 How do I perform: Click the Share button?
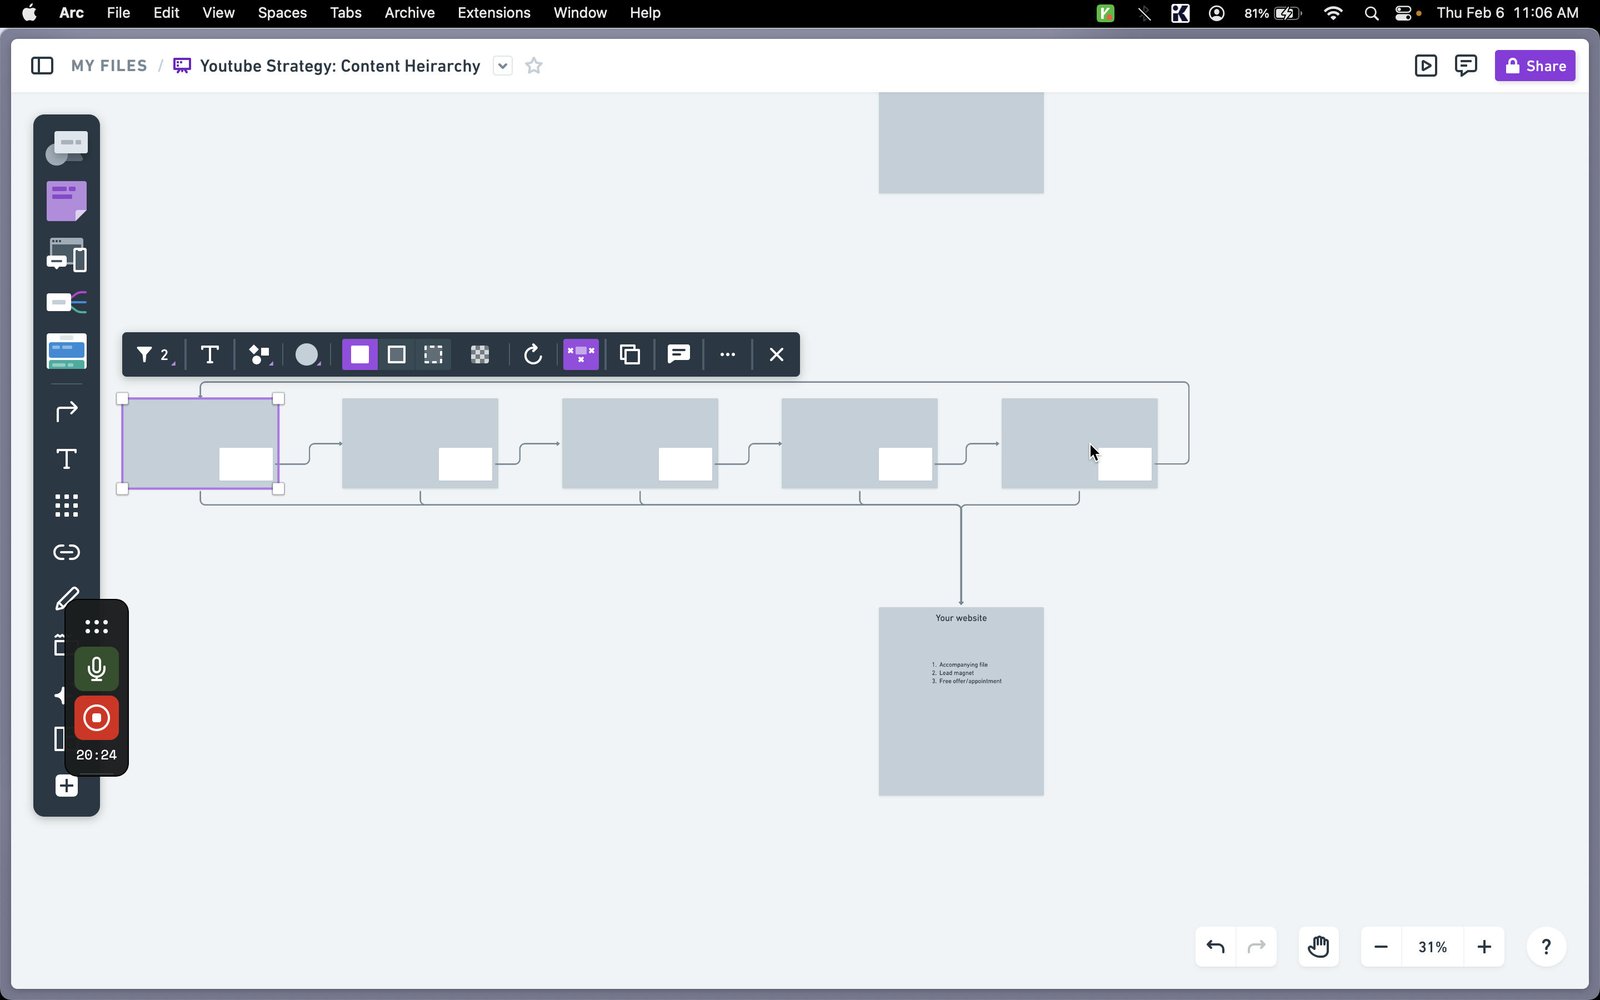click(x=1535, y=66)
